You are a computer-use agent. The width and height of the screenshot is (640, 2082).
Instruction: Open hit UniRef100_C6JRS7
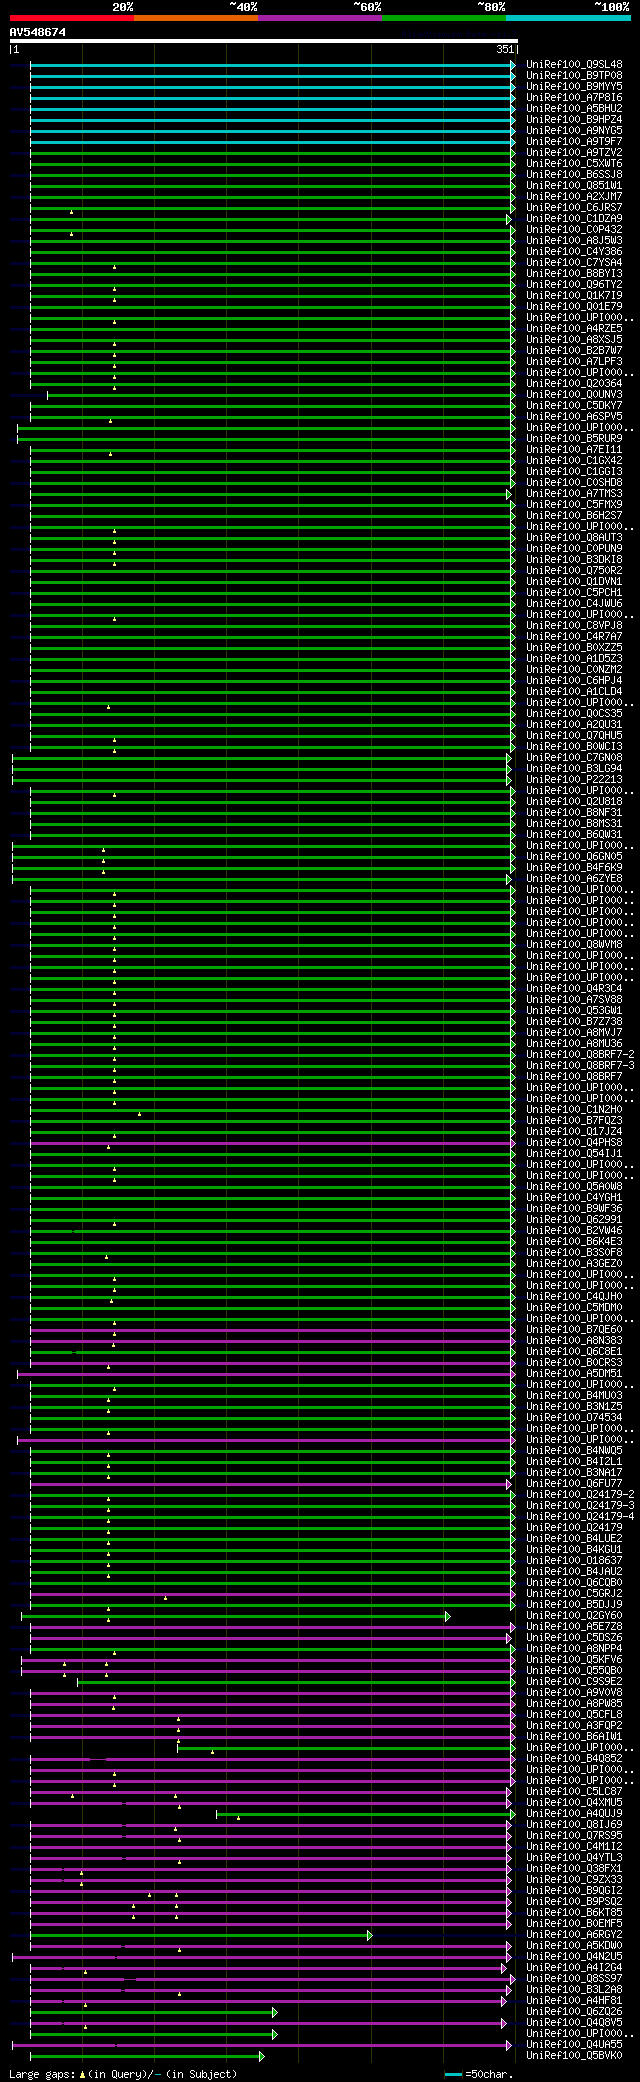click(x=574, y=208)
